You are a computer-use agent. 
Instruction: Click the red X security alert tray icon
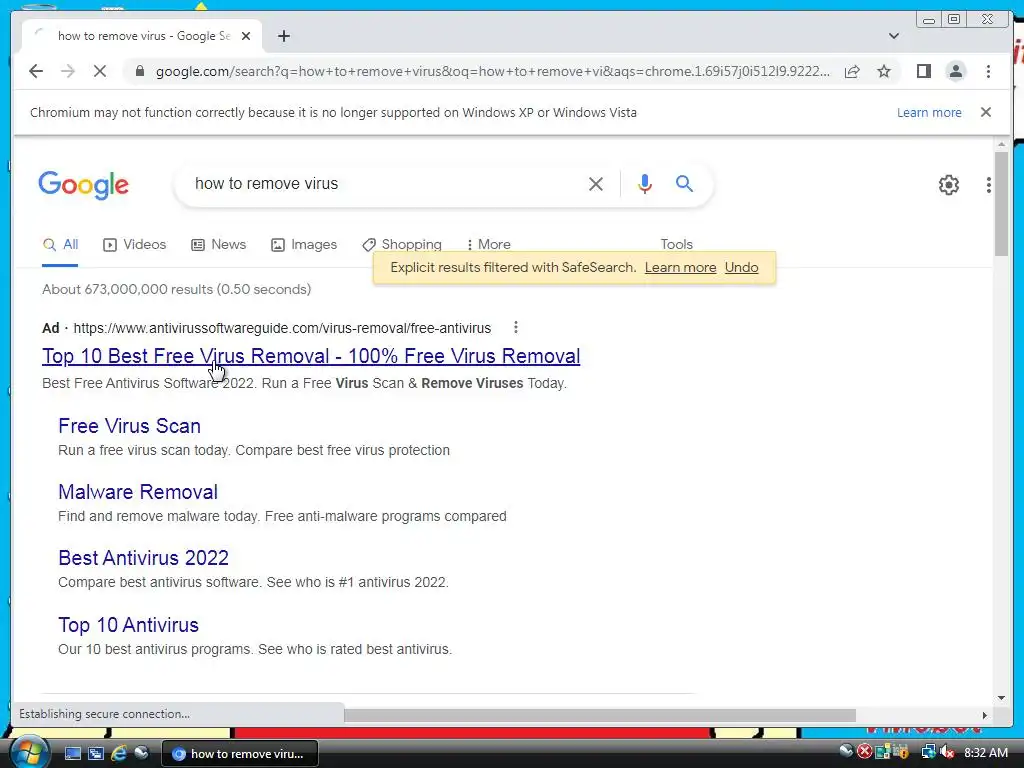tap(865, 752)
